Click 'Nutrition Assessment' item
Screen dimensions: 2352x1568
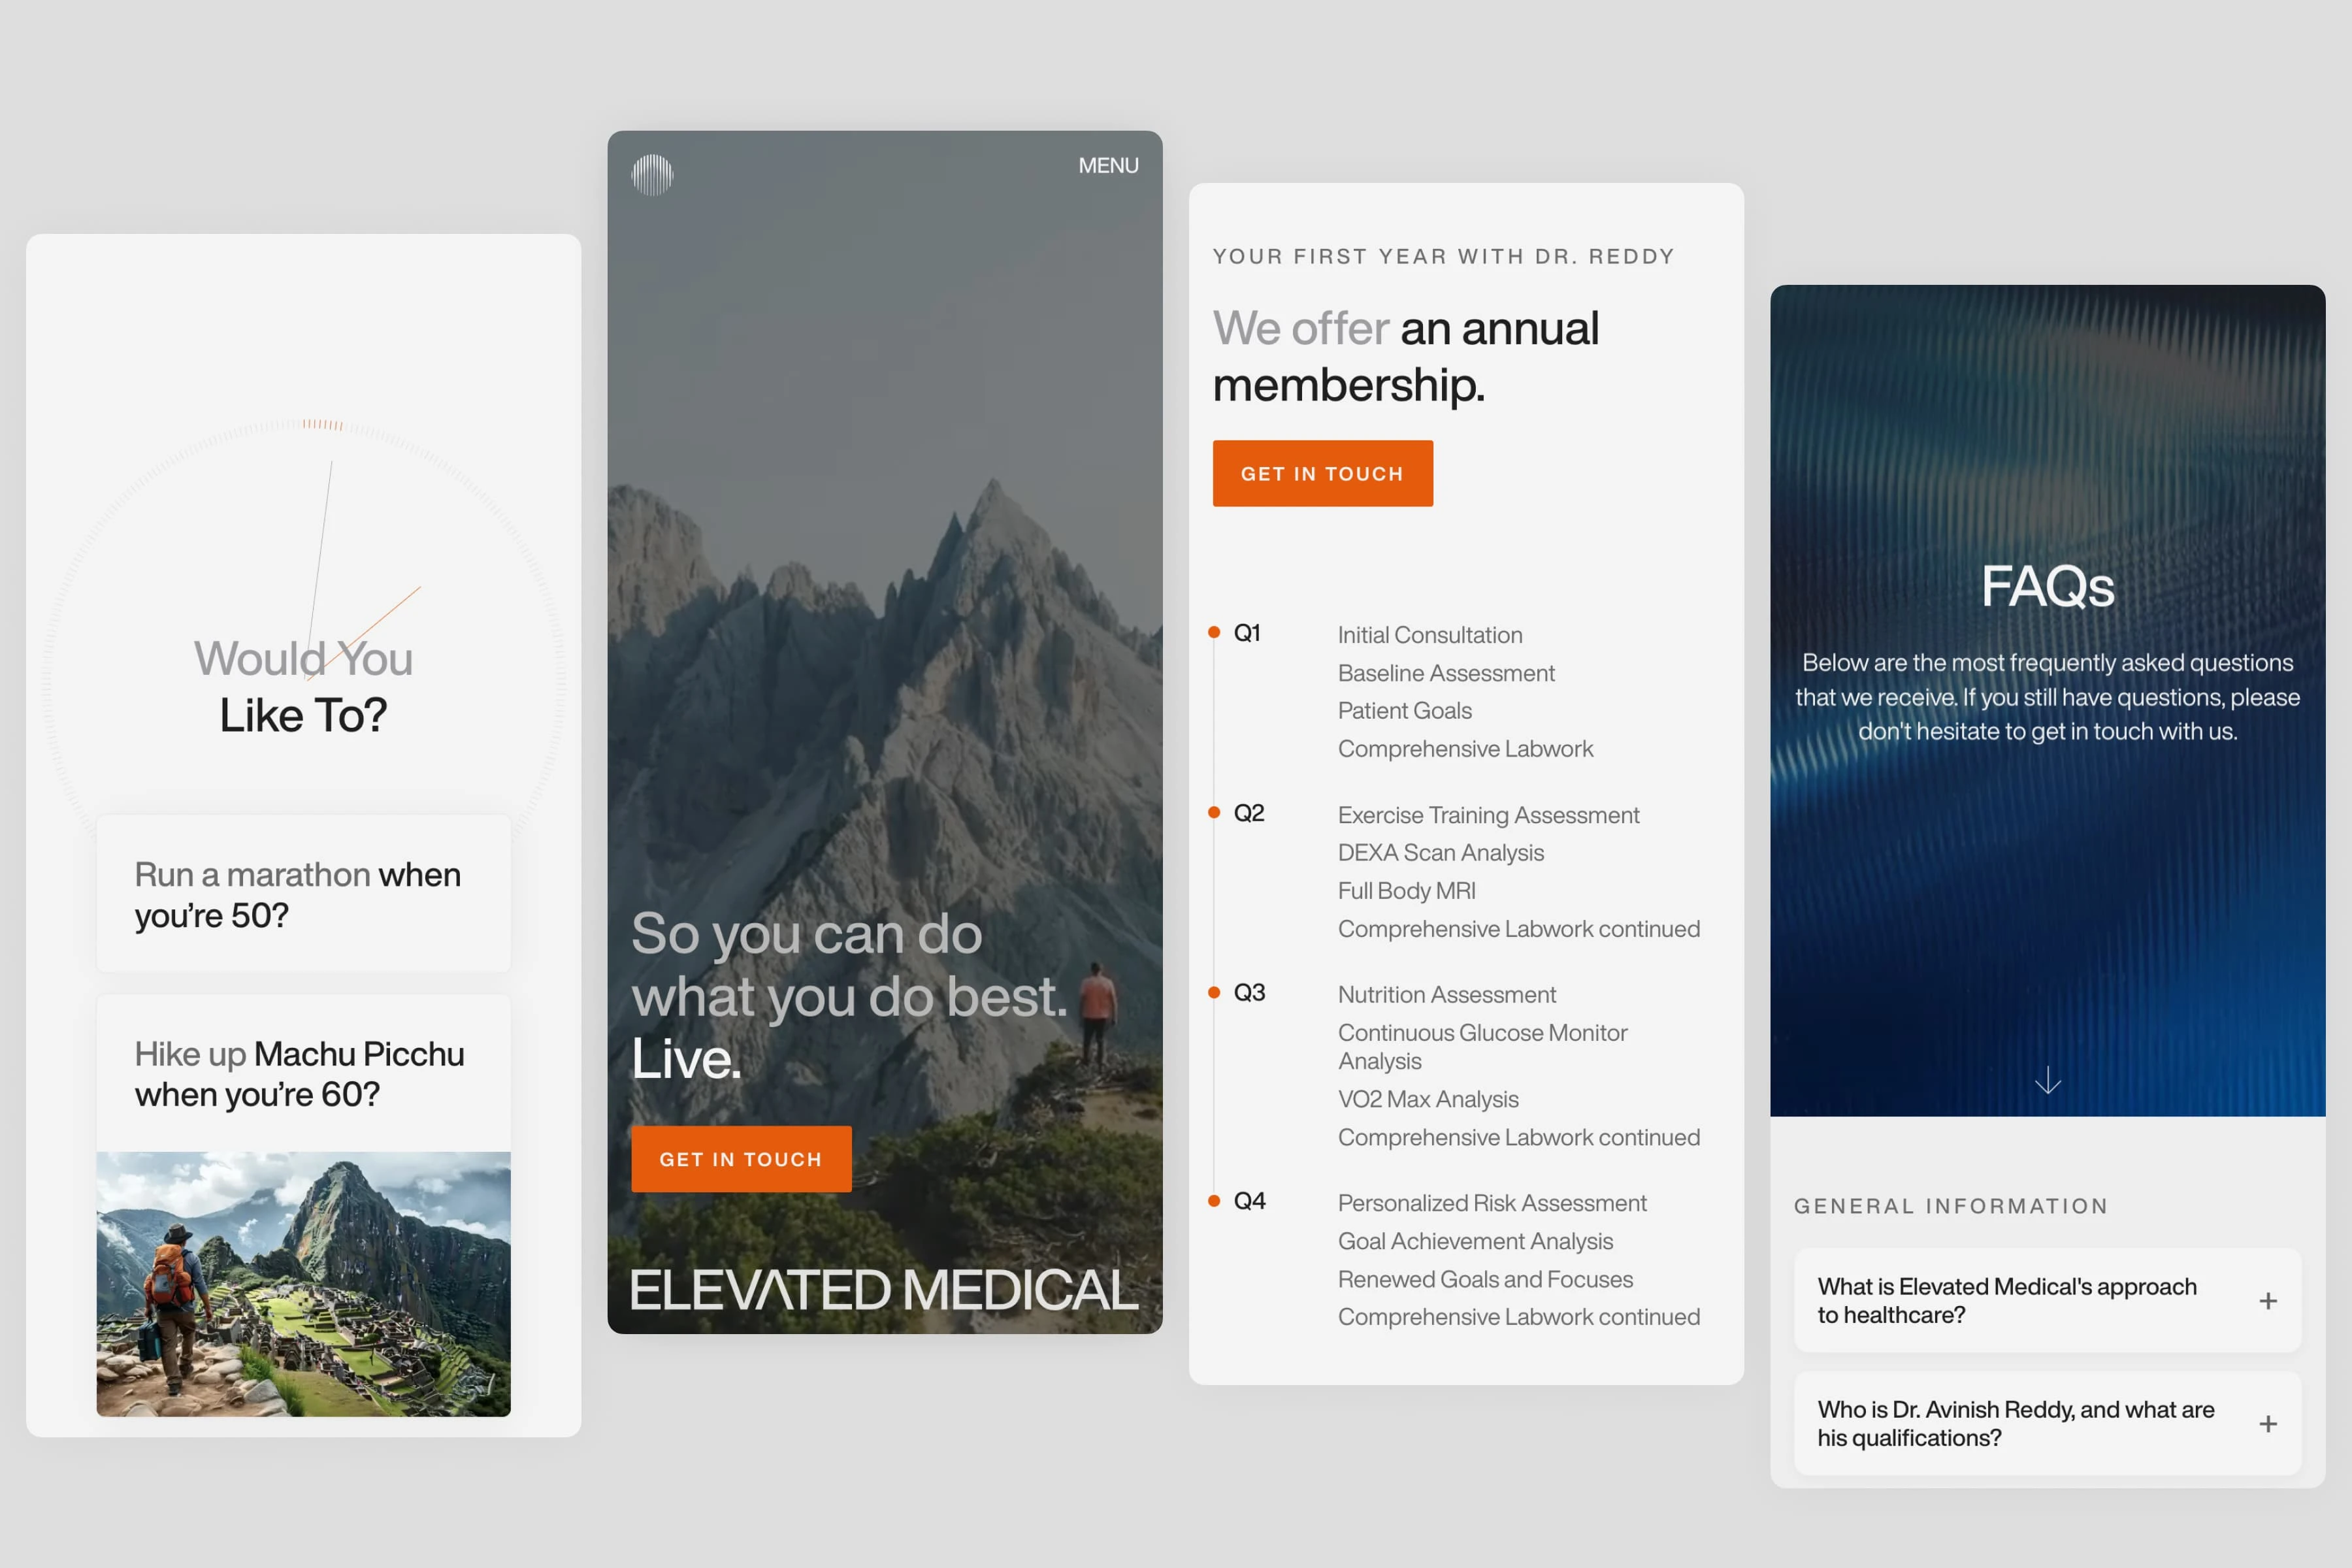pyautogui.click(x=1447, y=994)
